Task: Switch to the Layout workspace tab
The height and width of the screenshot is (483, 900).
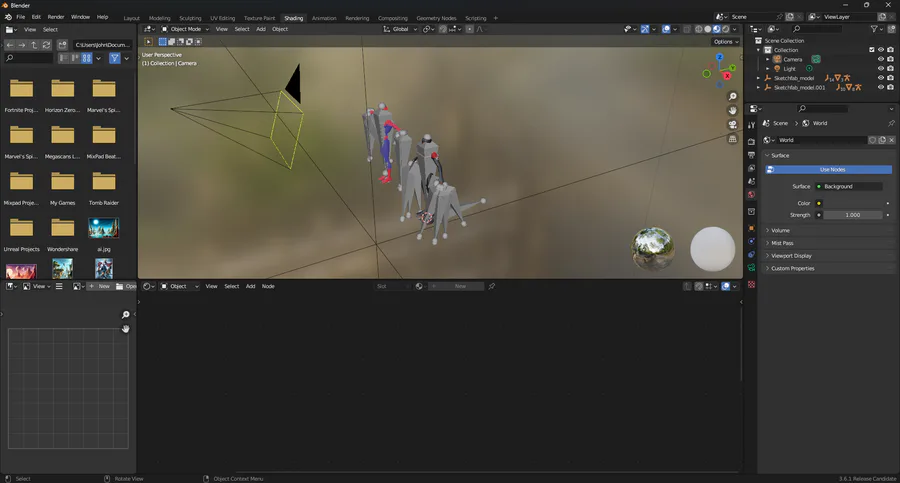Action: (131, 18)
